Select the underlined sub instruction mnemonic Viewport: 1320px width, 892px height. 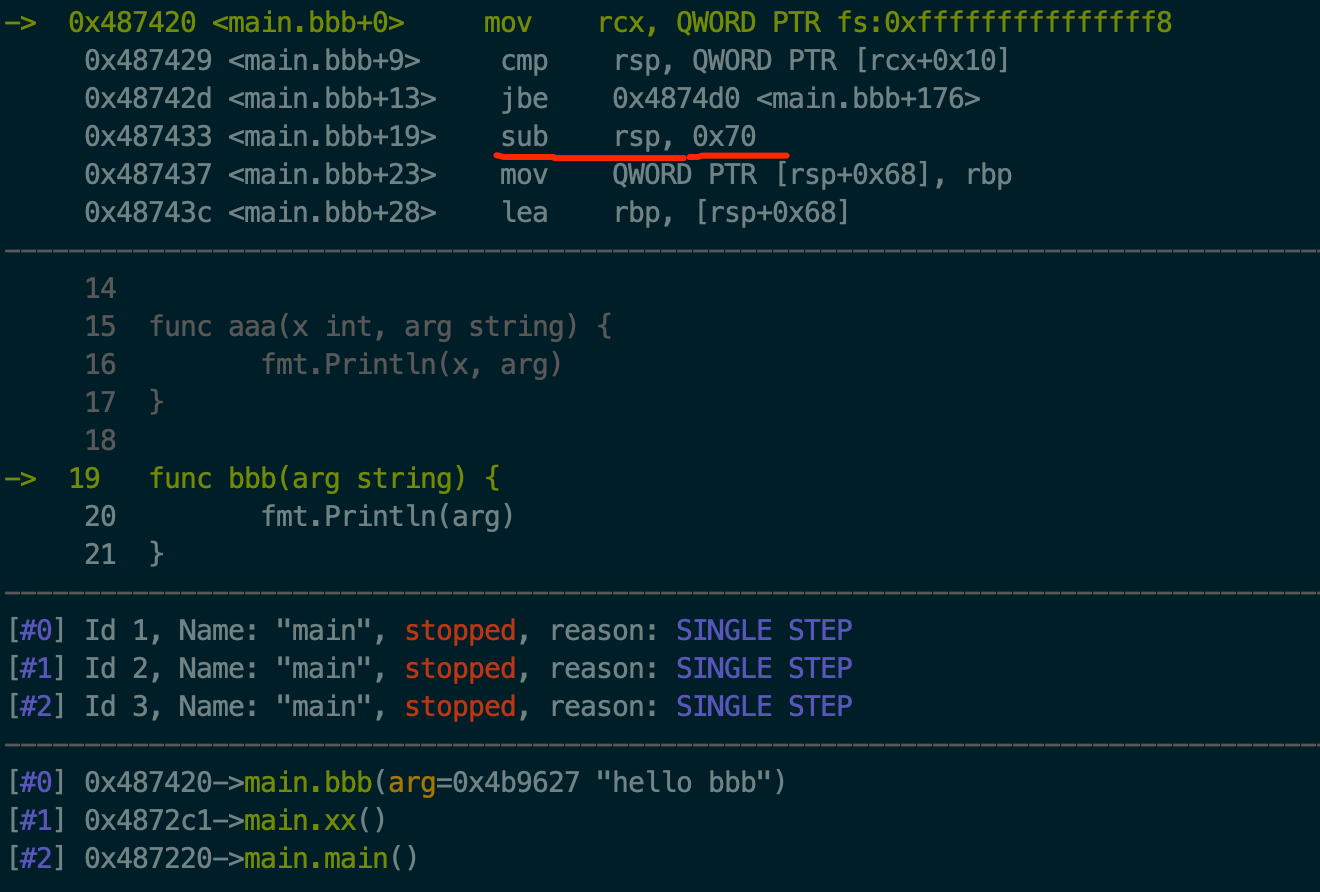(524, 136)
